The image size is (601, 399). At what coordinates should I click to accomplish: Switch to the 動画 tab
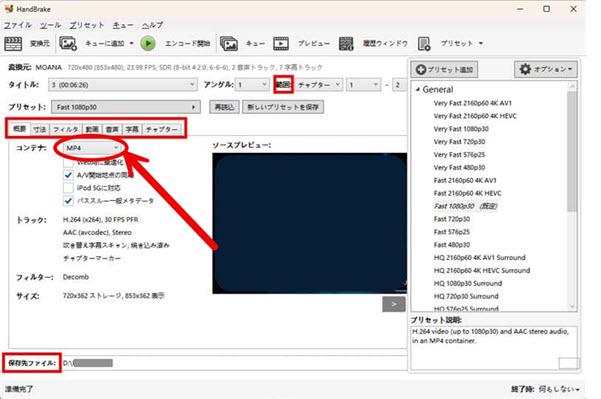(92, 129)
